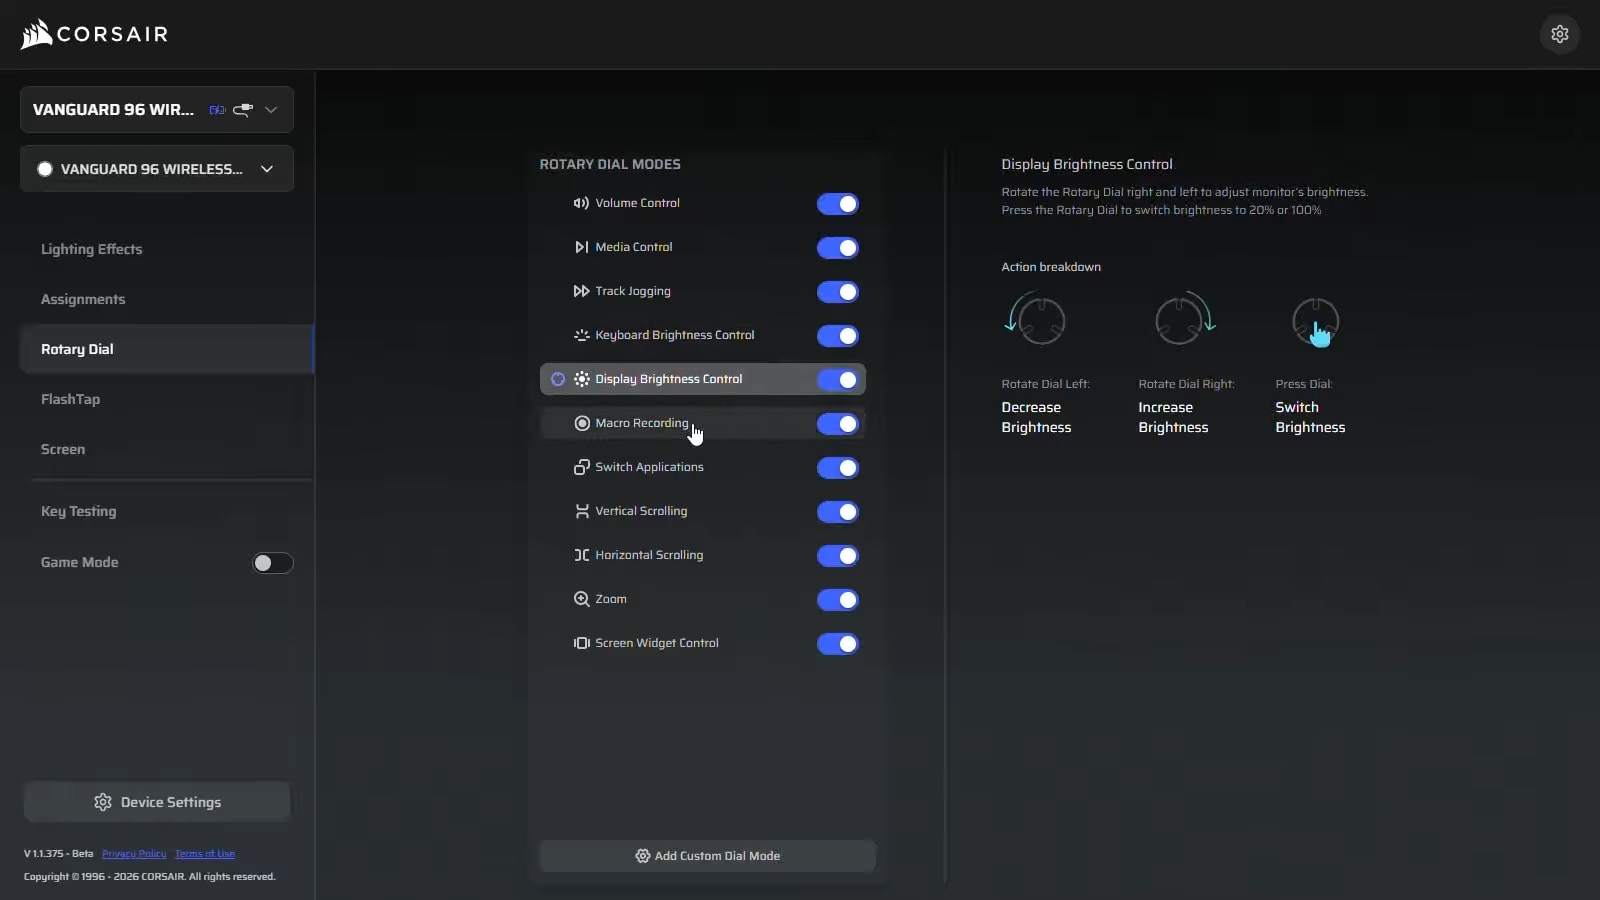This screenshot has height=900, width=1600.
Task: Select the Keyboard Brightness Control mode label
Action: (x=675, y=335)
